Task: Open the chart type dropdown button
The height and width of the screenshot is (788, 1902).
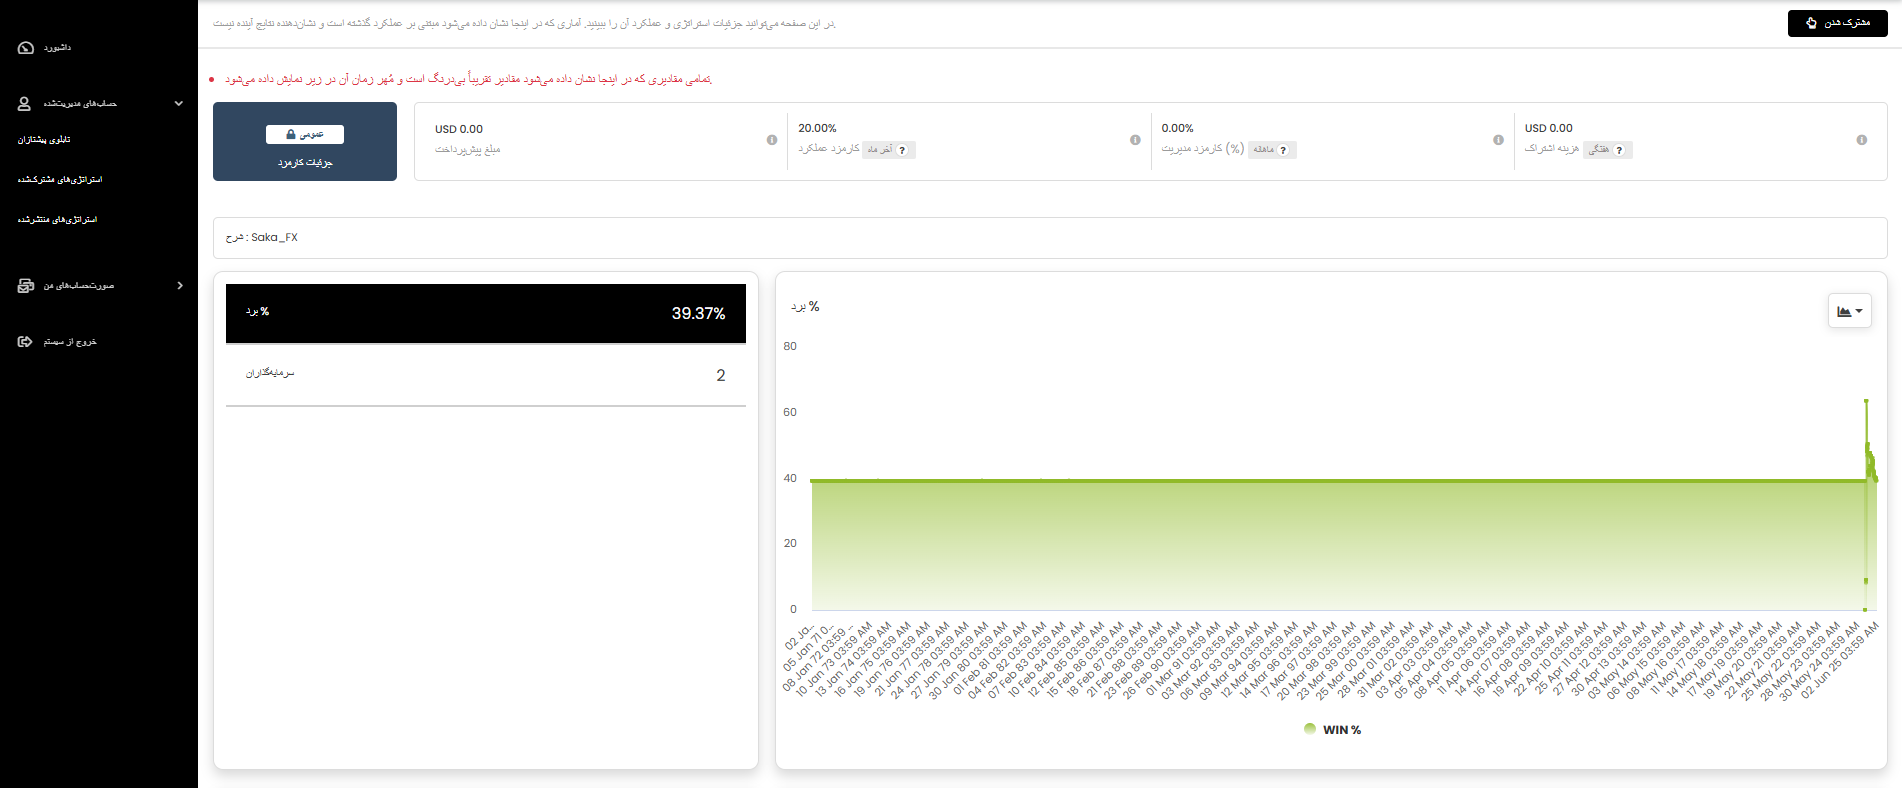Action: click(x=1849, y=311)
